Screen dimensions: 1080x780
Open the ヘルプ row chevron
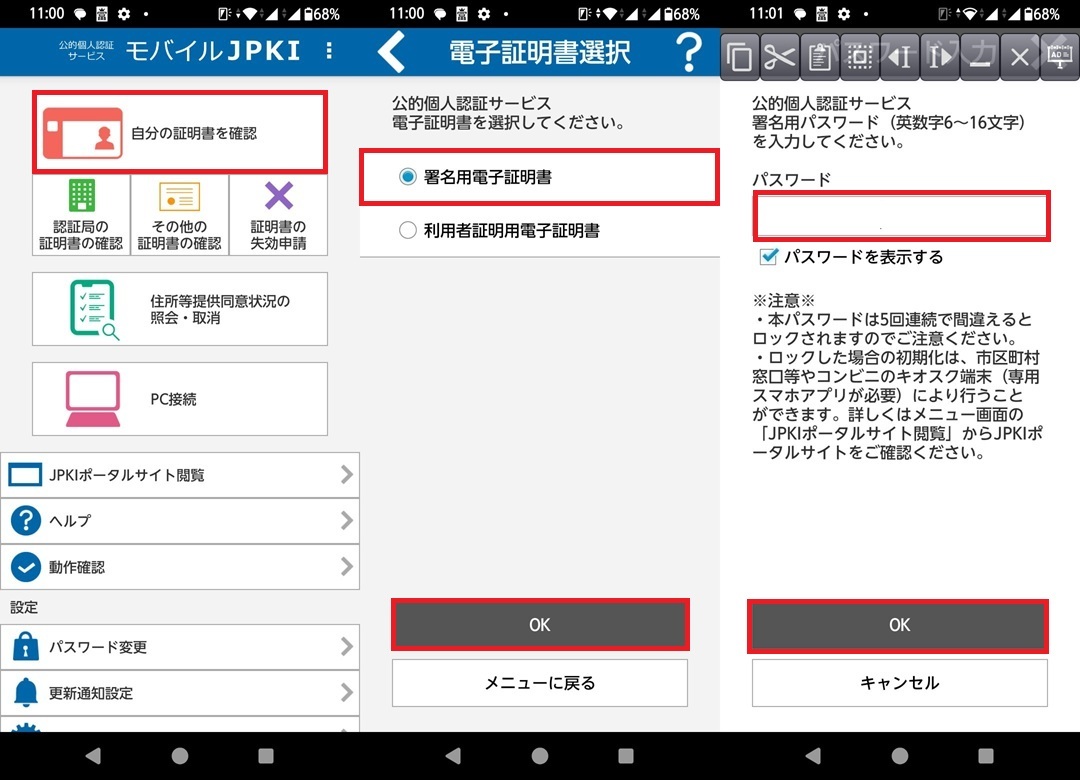tap(347, 521)
